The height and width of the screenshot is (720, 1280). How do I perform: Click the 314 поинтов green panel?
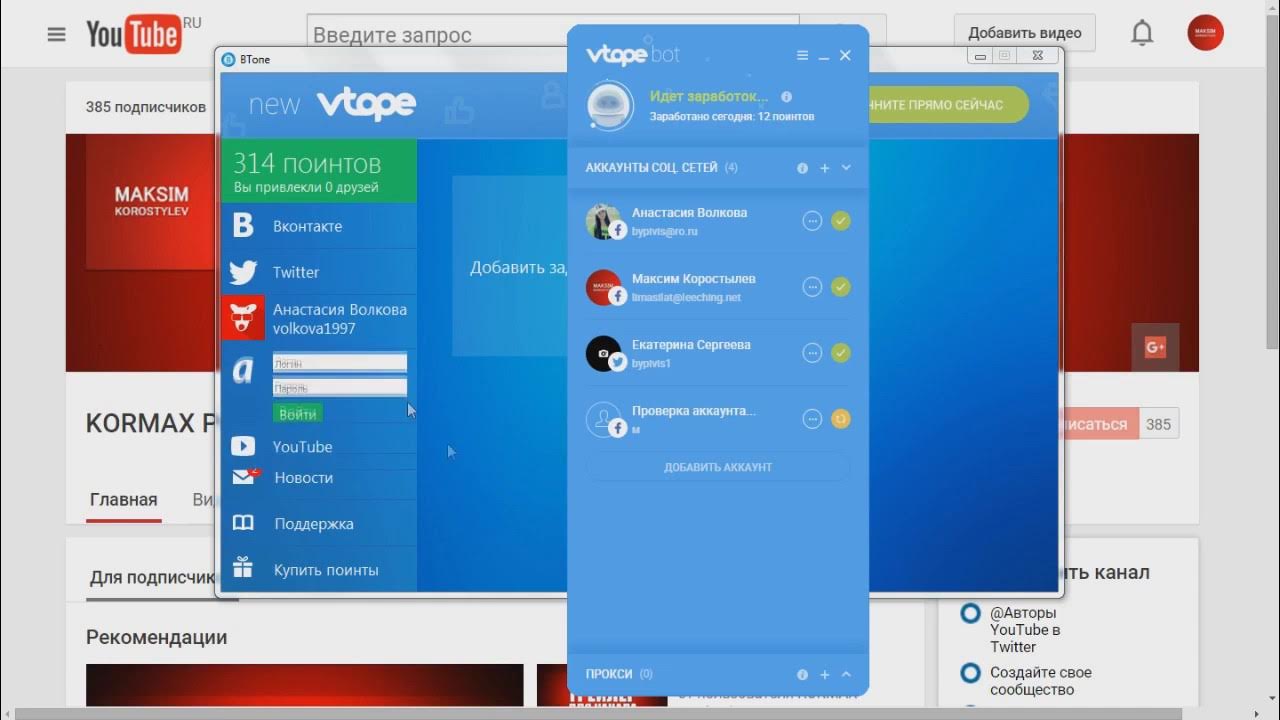tap(319, 171)
